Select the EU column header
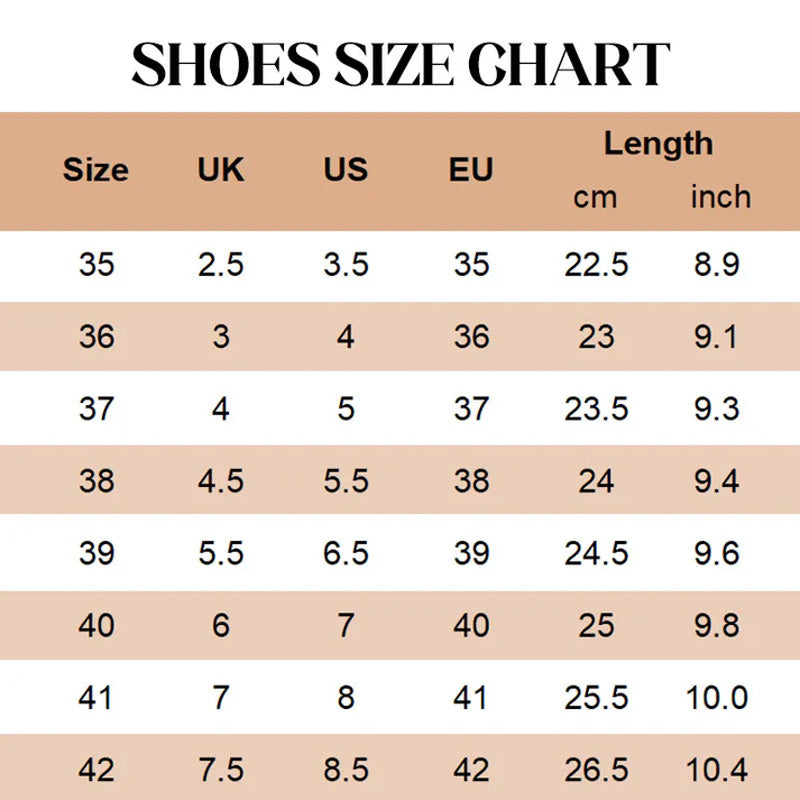The height and width of the screenshot is (800, 800). (471, 169)
